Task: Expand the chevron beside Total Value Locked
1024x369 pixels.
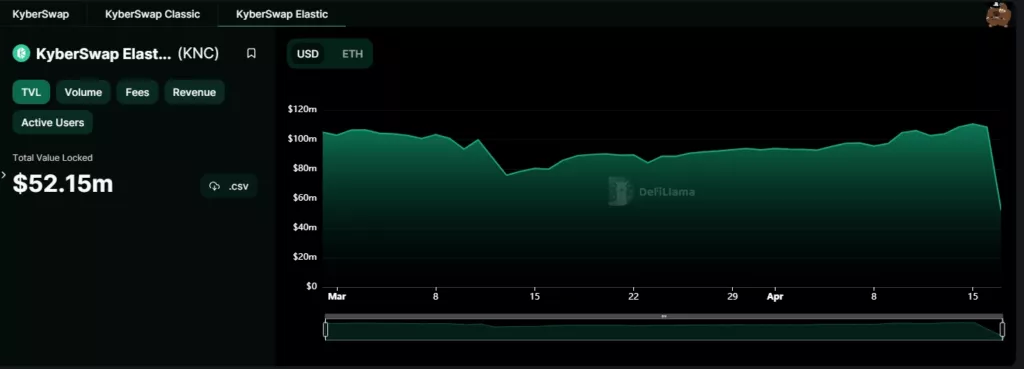Action: (x=3, y=174)
